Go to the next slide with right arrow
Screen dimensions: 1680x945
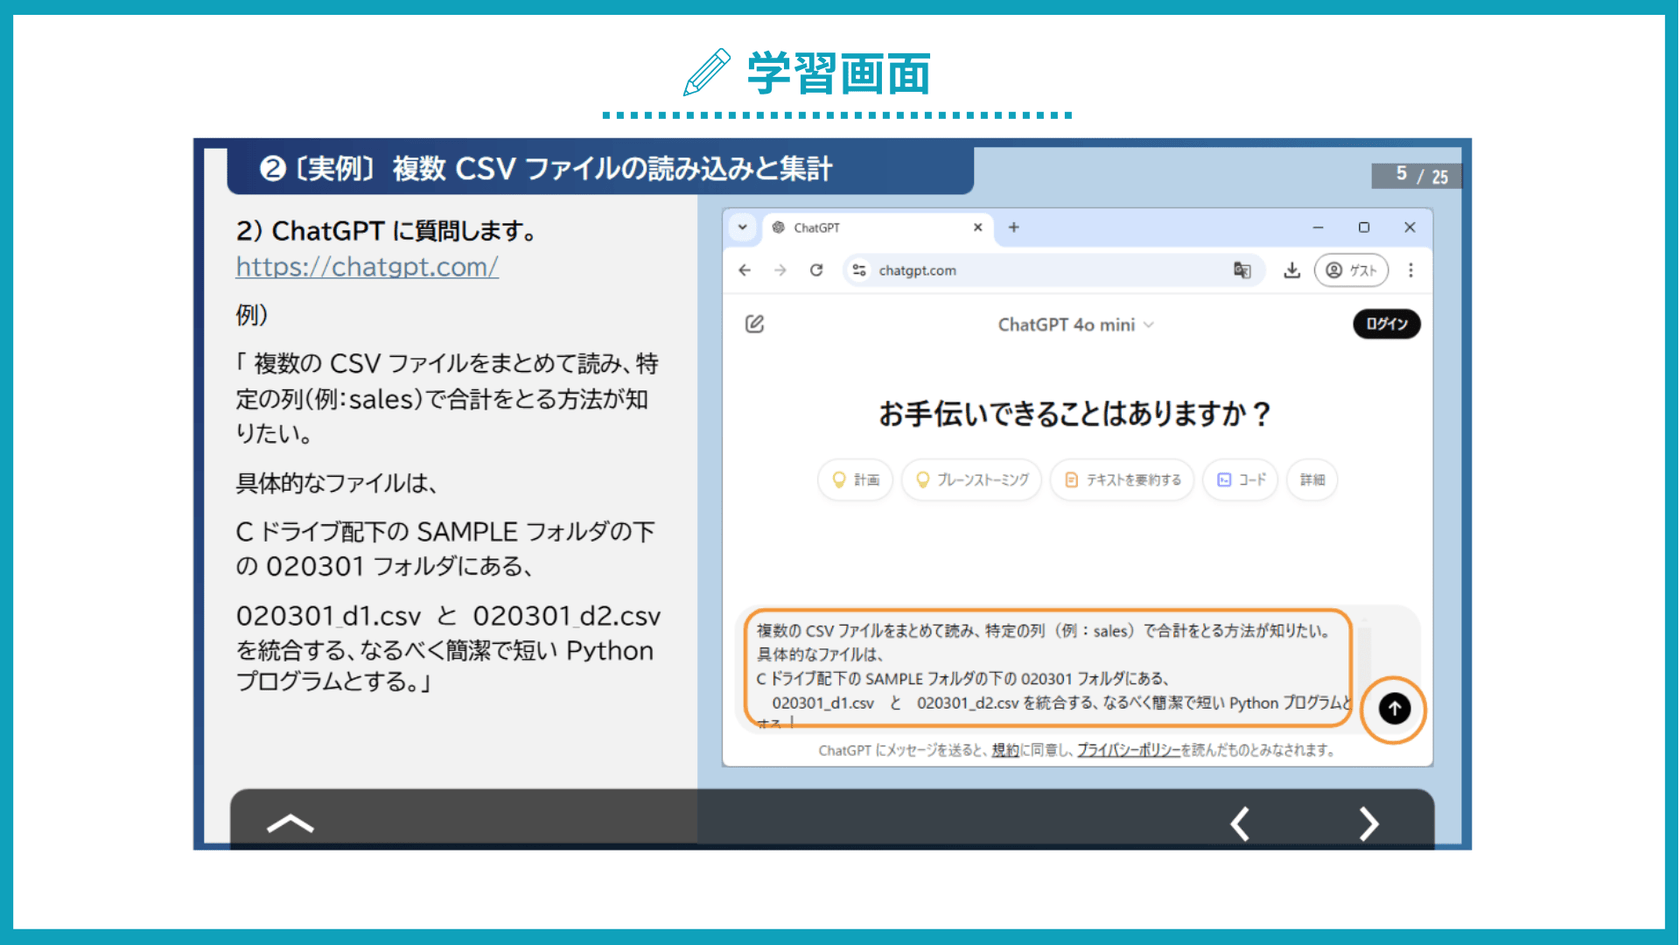1369,823
